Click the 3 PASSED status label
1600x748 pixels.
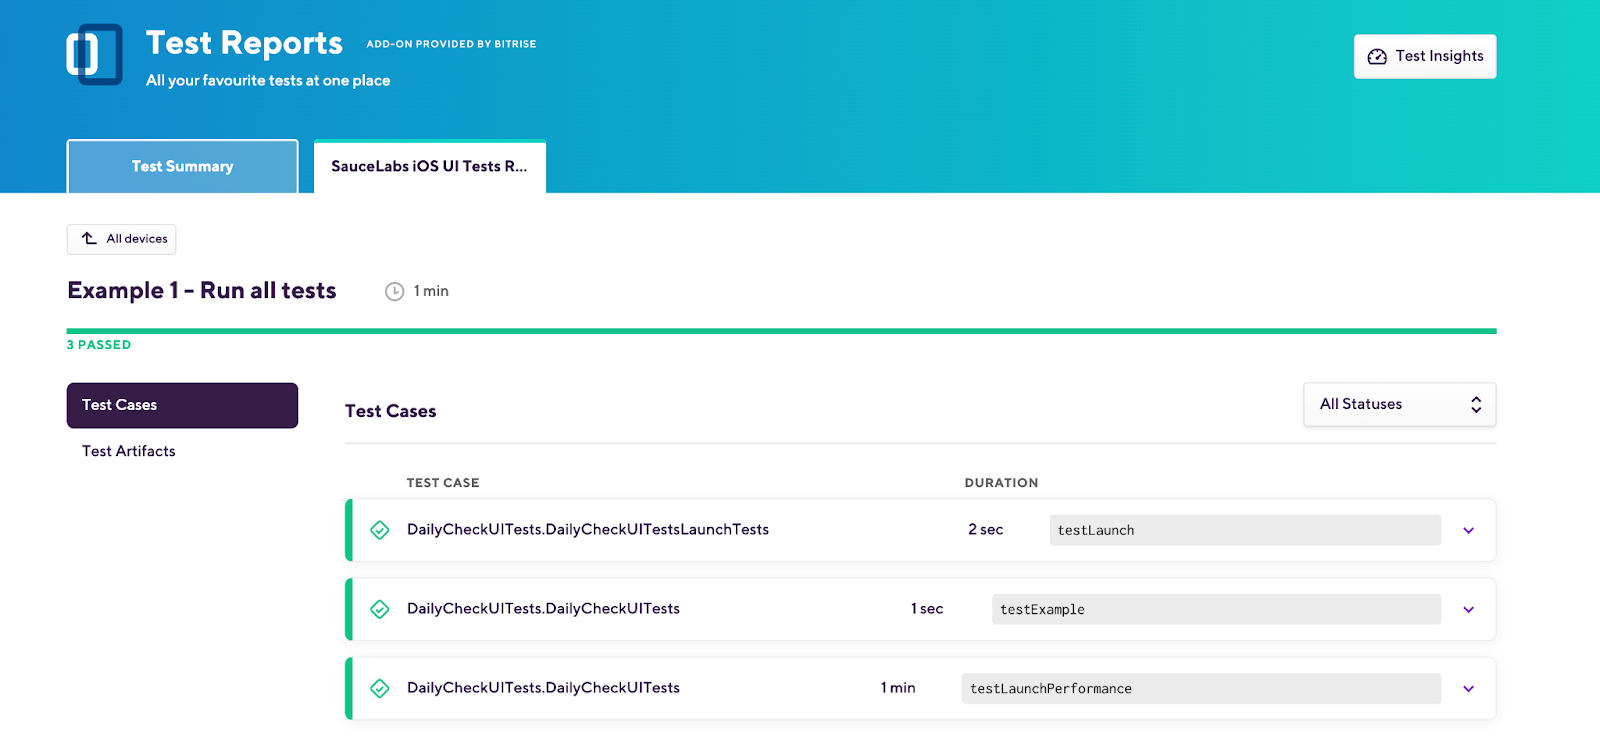(x=99, y=345)
